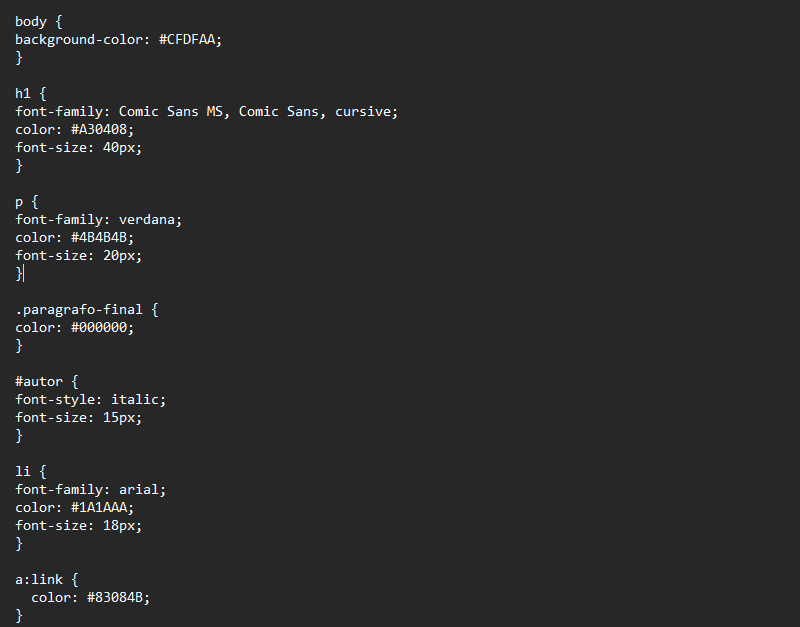Click the .paragrafo-final class selector
The width and height of the screenshot is (800, 627).
(79, 310)
